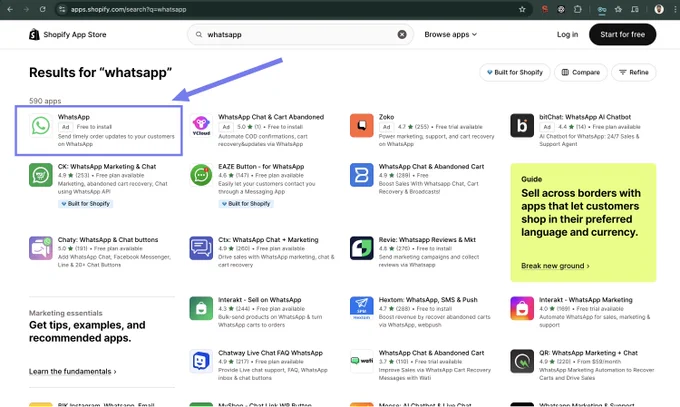This screenshot has width=680, height=407.
Task: Click the Shopify App Store logo
Action: (x=70, y=34)
